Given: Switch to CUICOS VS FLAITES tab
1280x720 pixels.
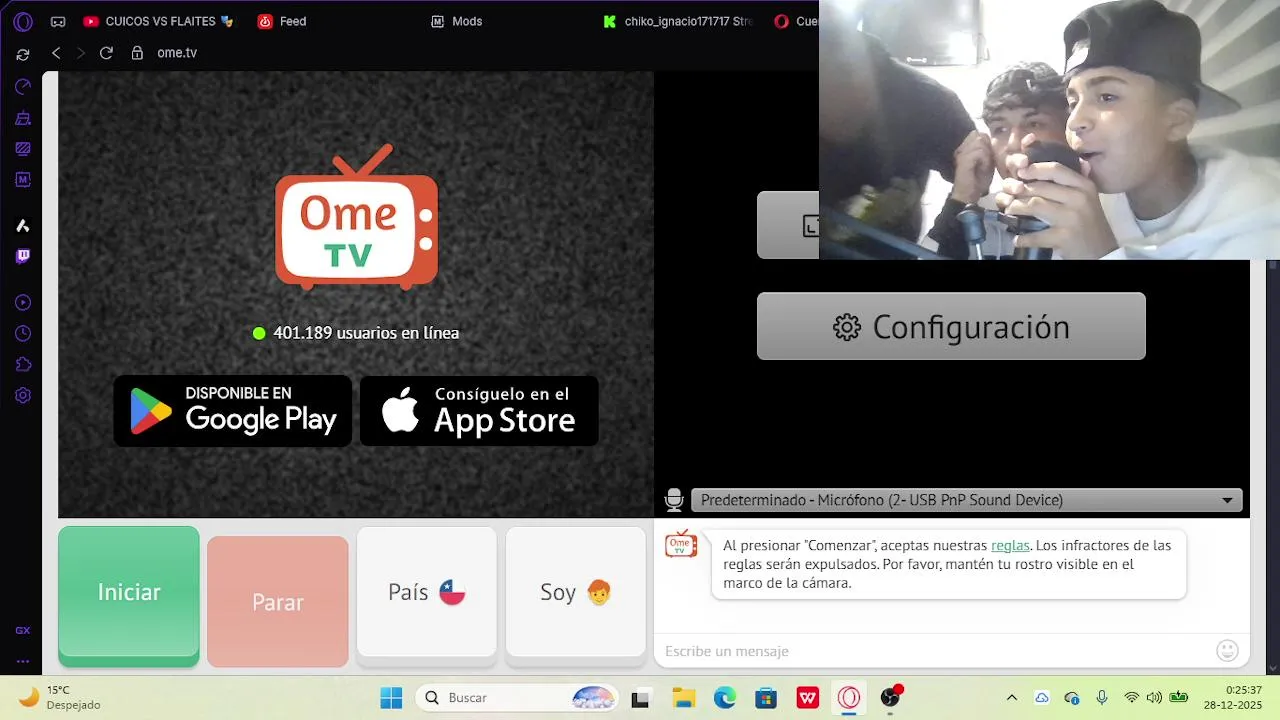Looking at the screenshot, I should coord(160,21).
